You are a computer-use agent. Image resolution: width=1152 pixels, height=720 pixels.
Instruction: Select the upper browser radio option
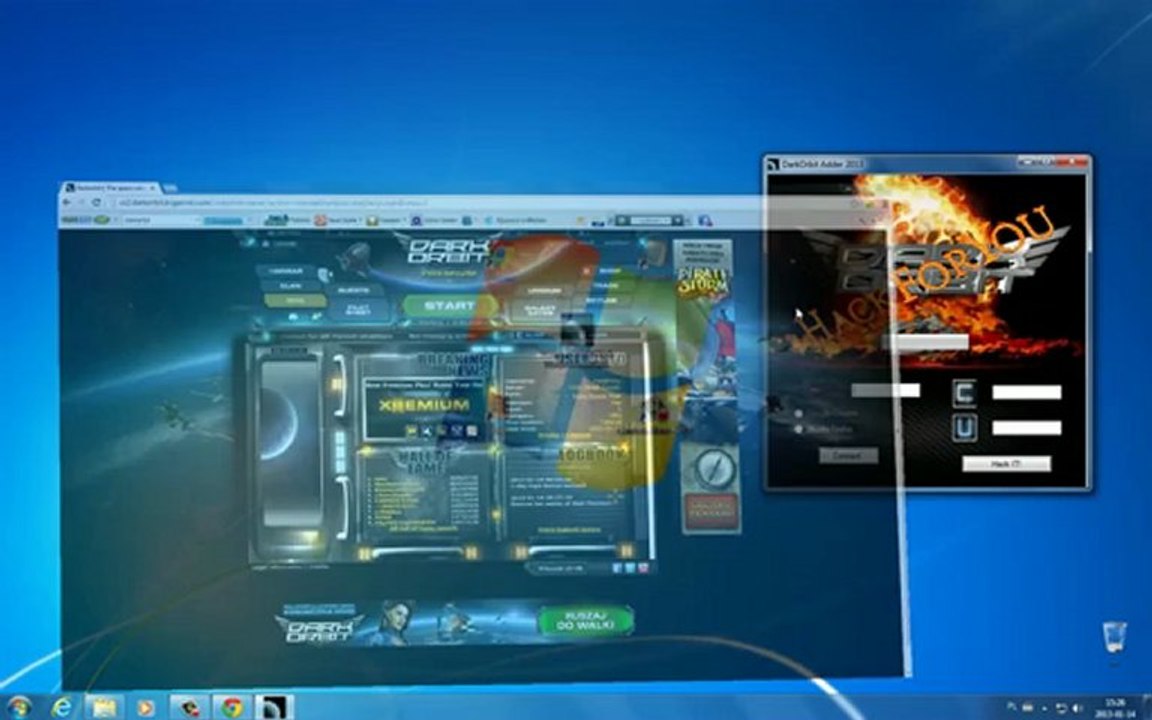pos(798,414)
